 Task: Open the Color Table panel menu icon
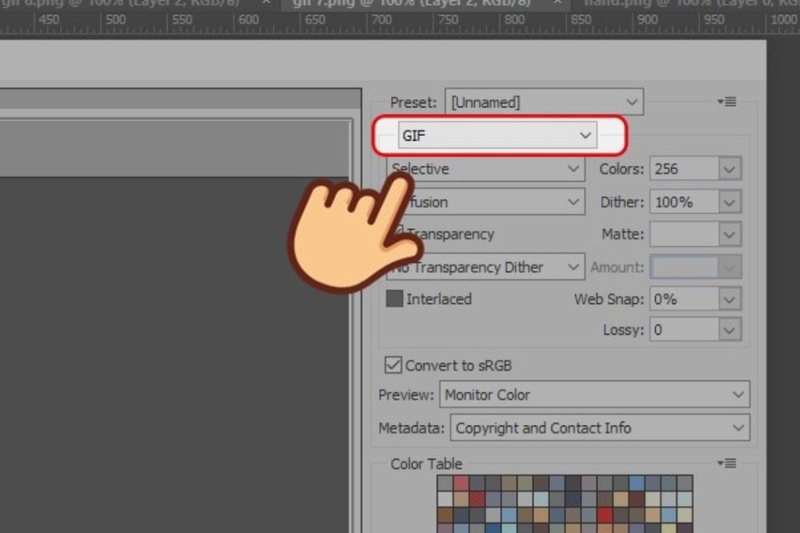click(727, 463)
